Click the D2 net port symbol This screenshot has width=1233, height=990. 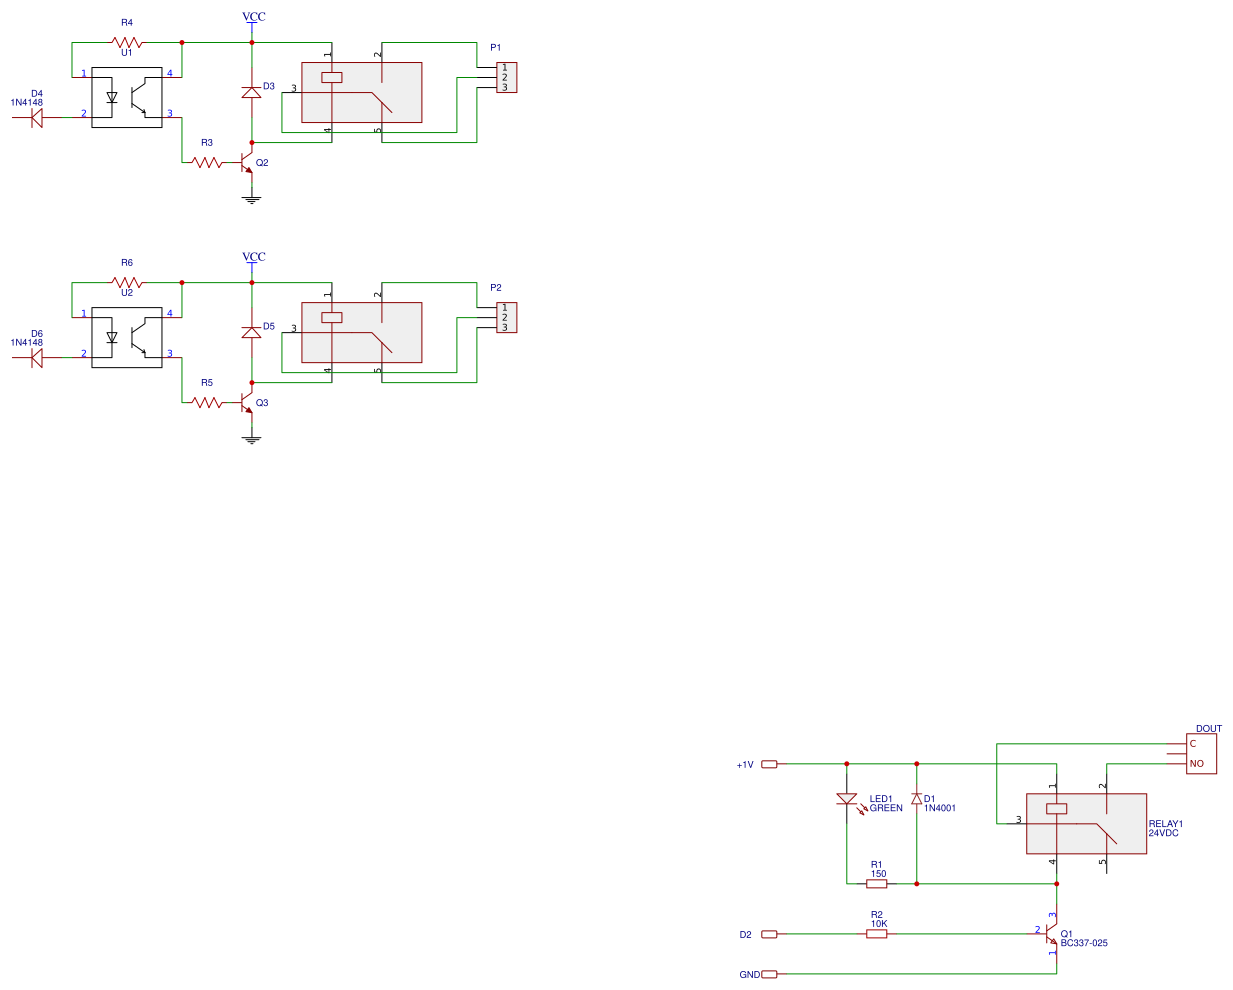tap(769, 934)
